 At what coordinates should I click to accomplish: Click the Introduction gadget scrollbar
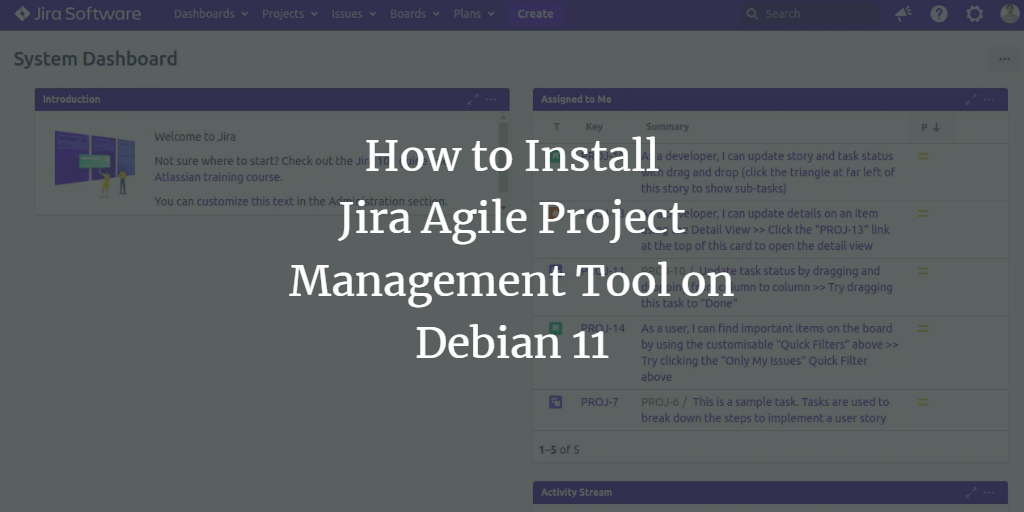click(502, 164)
